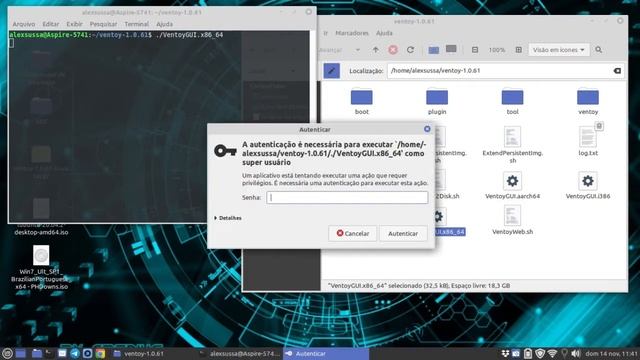Viewport: 640px width, 360px height.
Task: Toggle the location edit pencil button
Action: 331,71
